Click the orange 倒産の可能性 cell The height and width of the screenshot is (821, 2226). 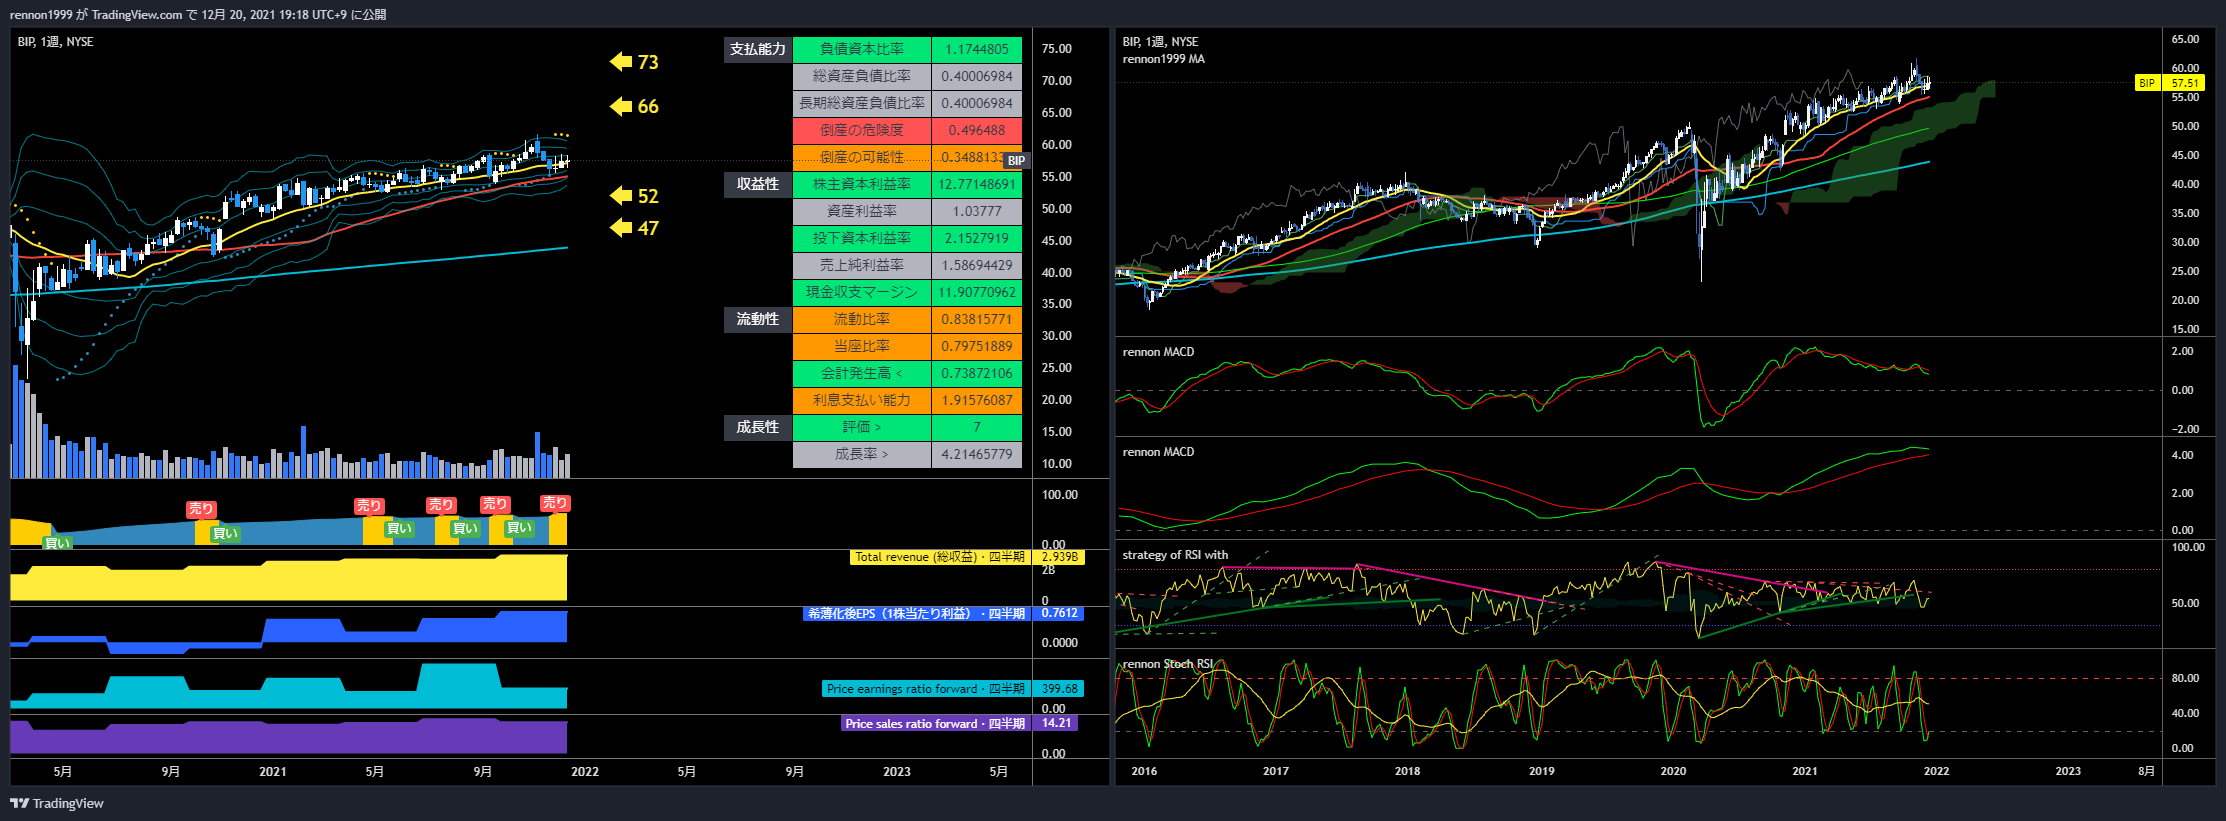(x=862, y=157)
